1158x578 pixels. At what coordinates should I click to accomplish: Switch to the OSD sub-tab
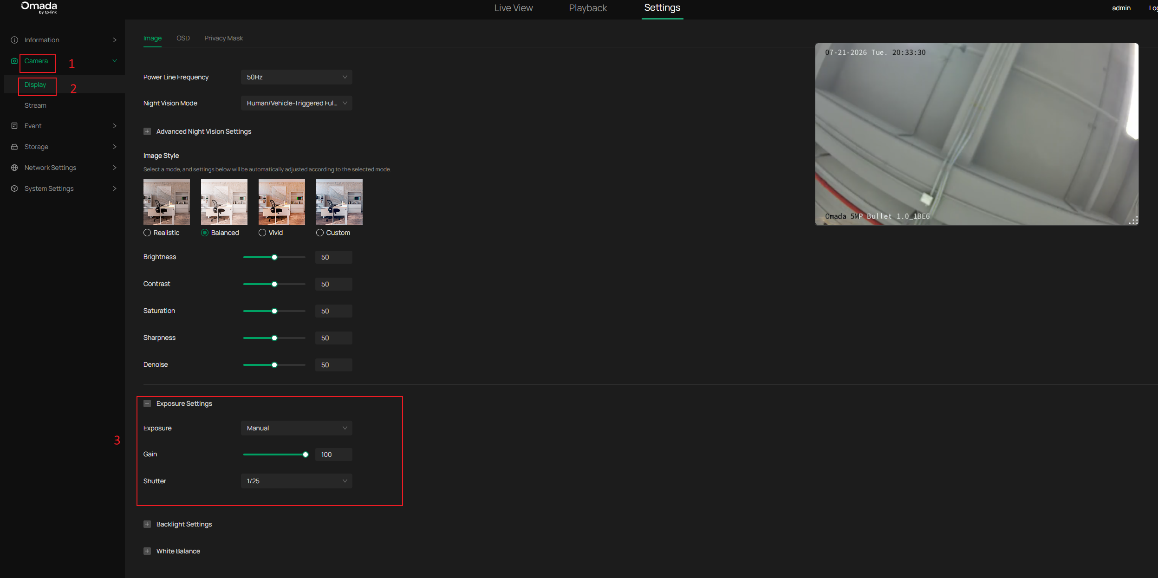(x=183, y=38)
